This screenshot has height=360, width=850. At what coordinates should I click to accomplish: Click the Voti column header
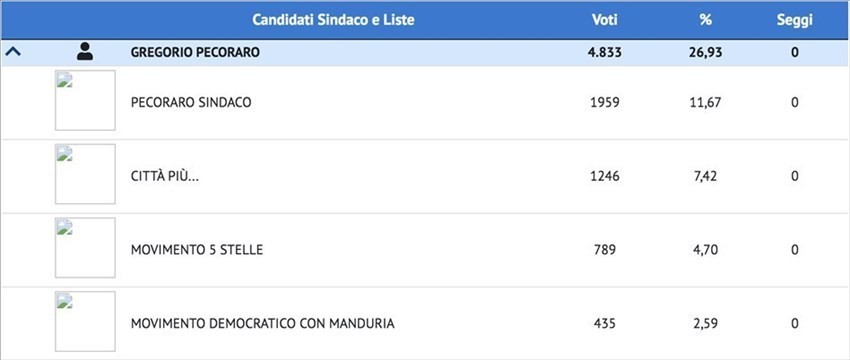(604, 21)
